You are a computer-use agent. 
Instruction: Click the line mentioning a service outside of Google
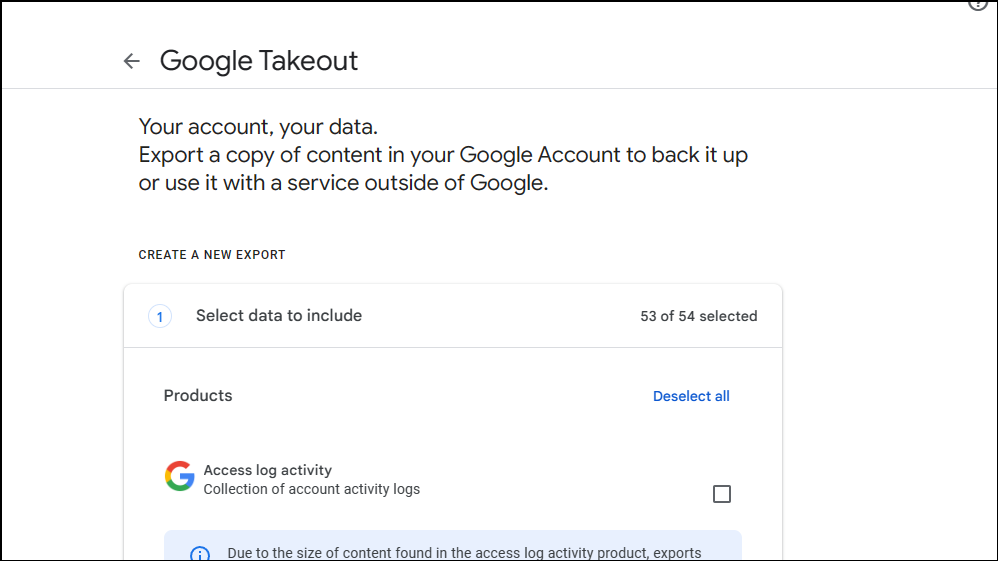point(343,184)
